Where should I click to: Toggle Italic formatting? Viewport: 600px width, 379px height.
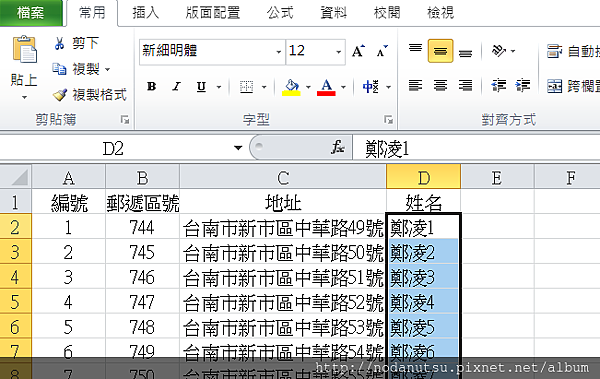pyautogui.click(x=176, y=87)
